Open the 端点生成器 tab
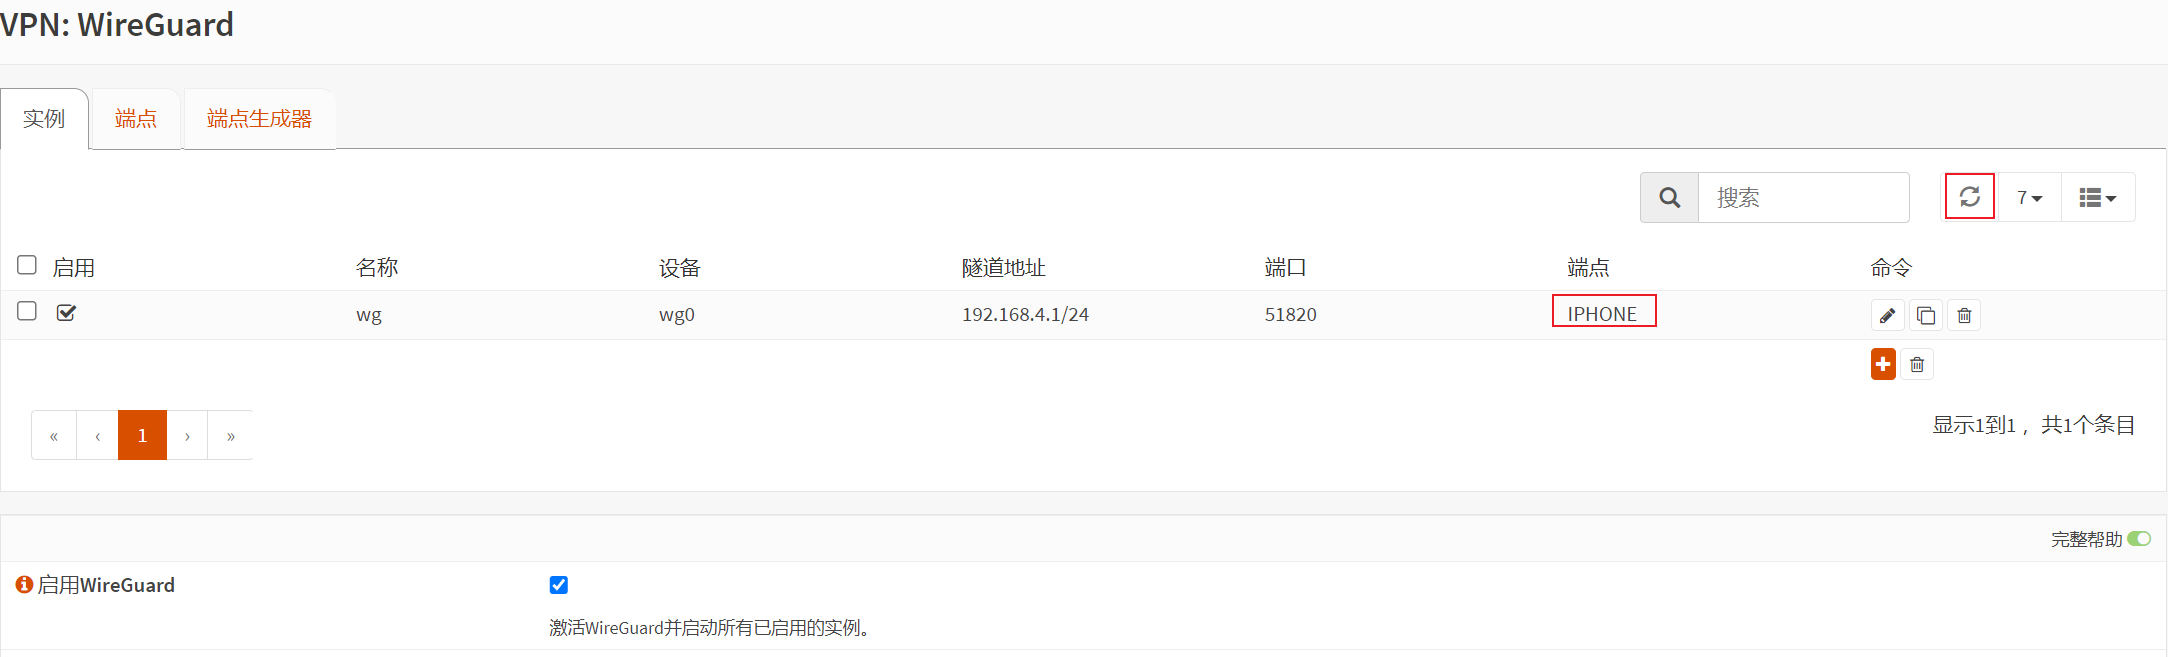Image resolution: width=2168 pixels, height=657 pixels. 259,119
